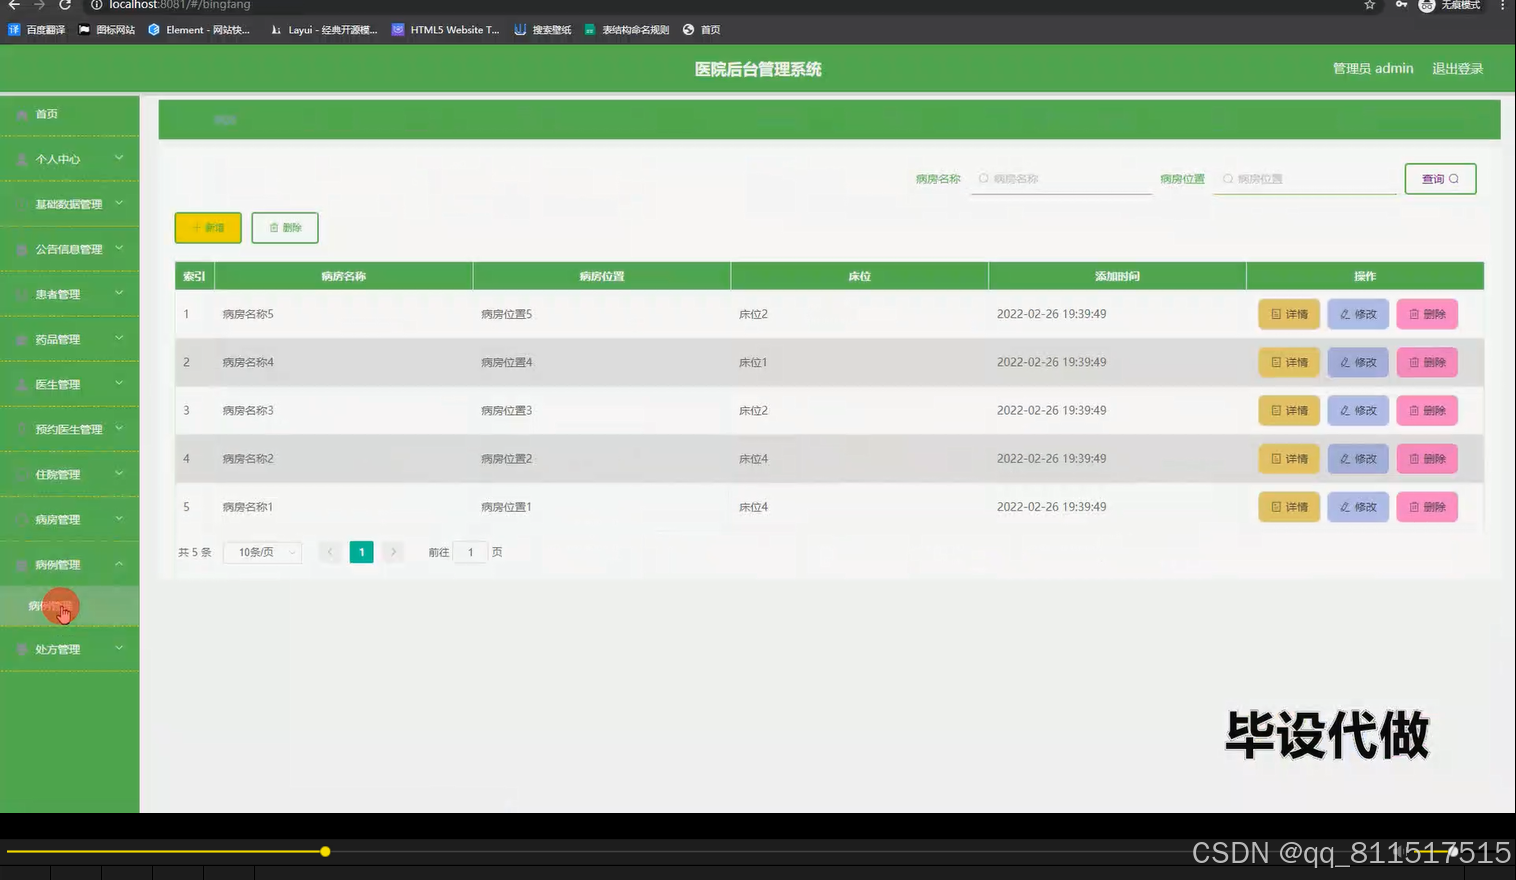The height and width of the screenshot is (880, 1516).
Task: Click pink 删除 for 病房名称1 row
Action: point(1427,507)
